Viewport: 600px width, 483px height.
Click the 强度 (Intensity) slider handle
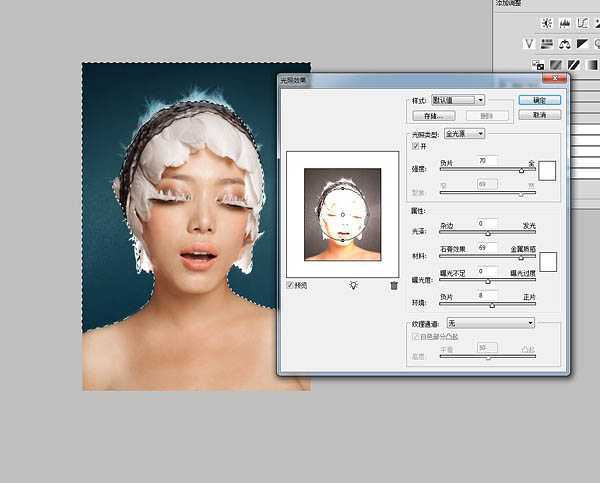tap(521, 170)
